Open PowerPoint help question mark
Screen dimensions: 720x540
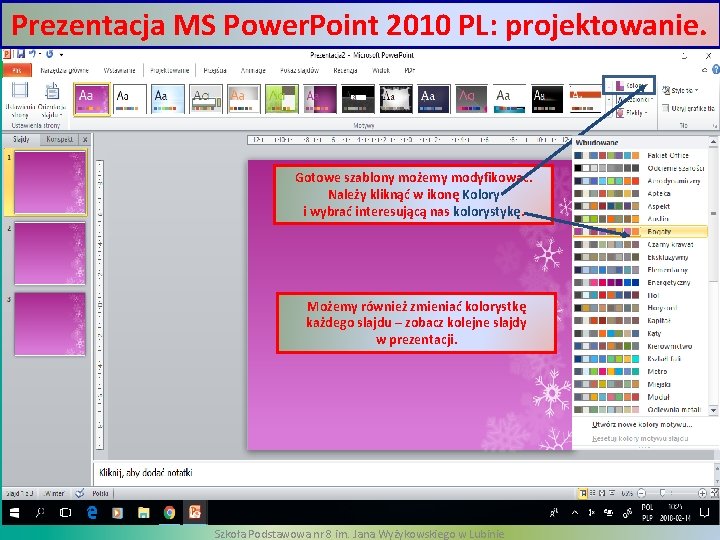click(x=715, y=70)
